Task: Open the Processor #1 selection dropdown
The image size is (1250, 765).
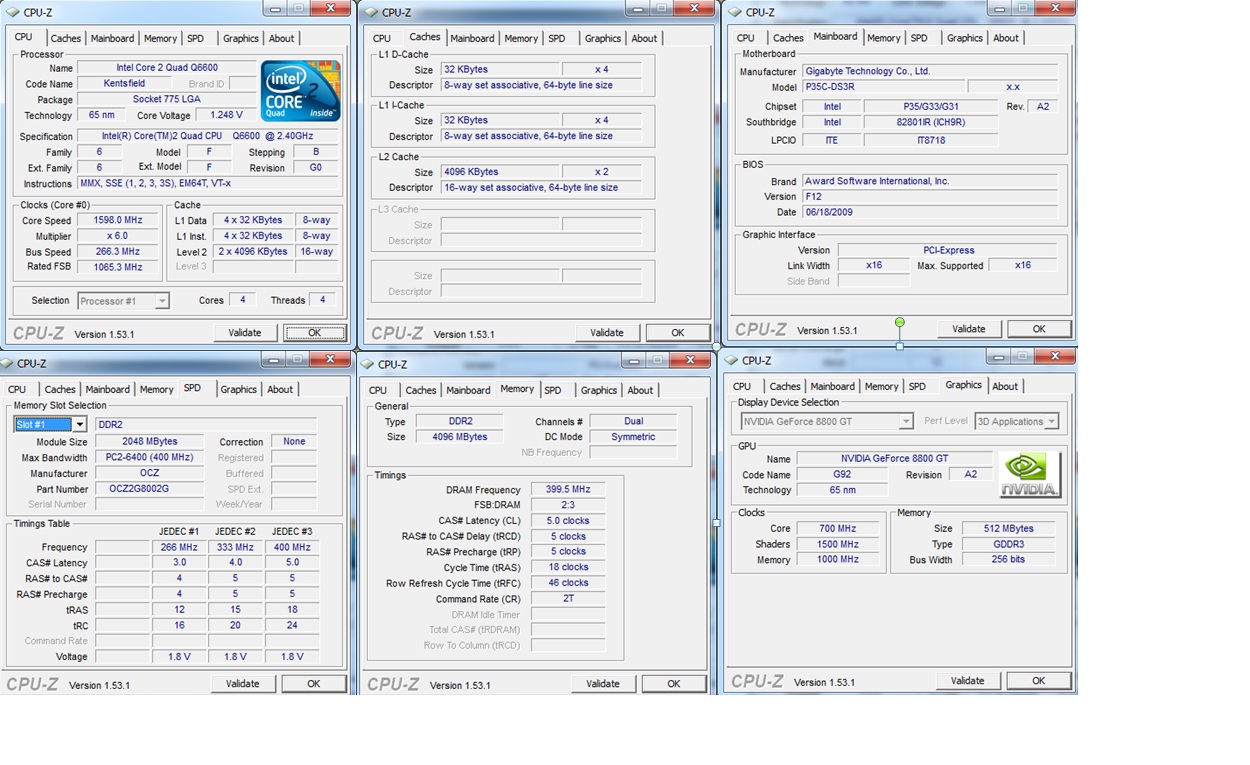Action: pyautogui.click(x=162, y=301)
